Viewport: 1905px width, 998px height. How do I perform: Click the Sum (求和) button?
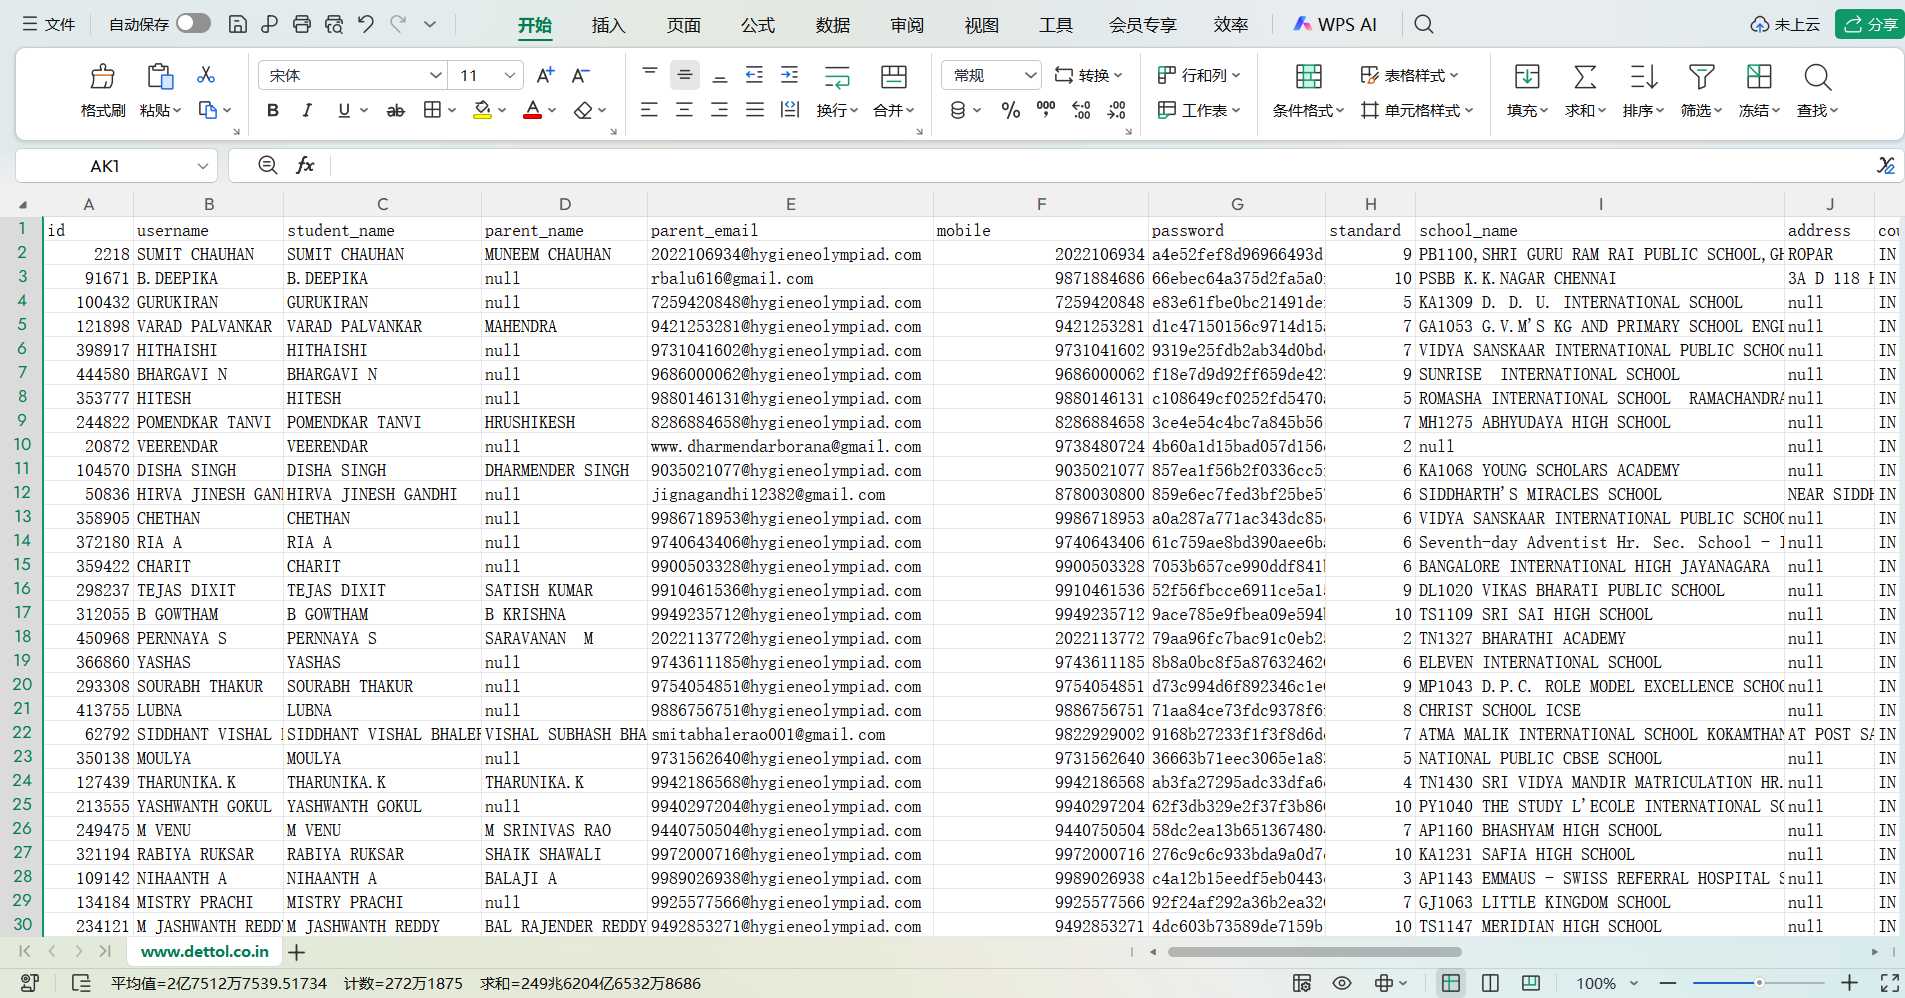[1585, 90]
